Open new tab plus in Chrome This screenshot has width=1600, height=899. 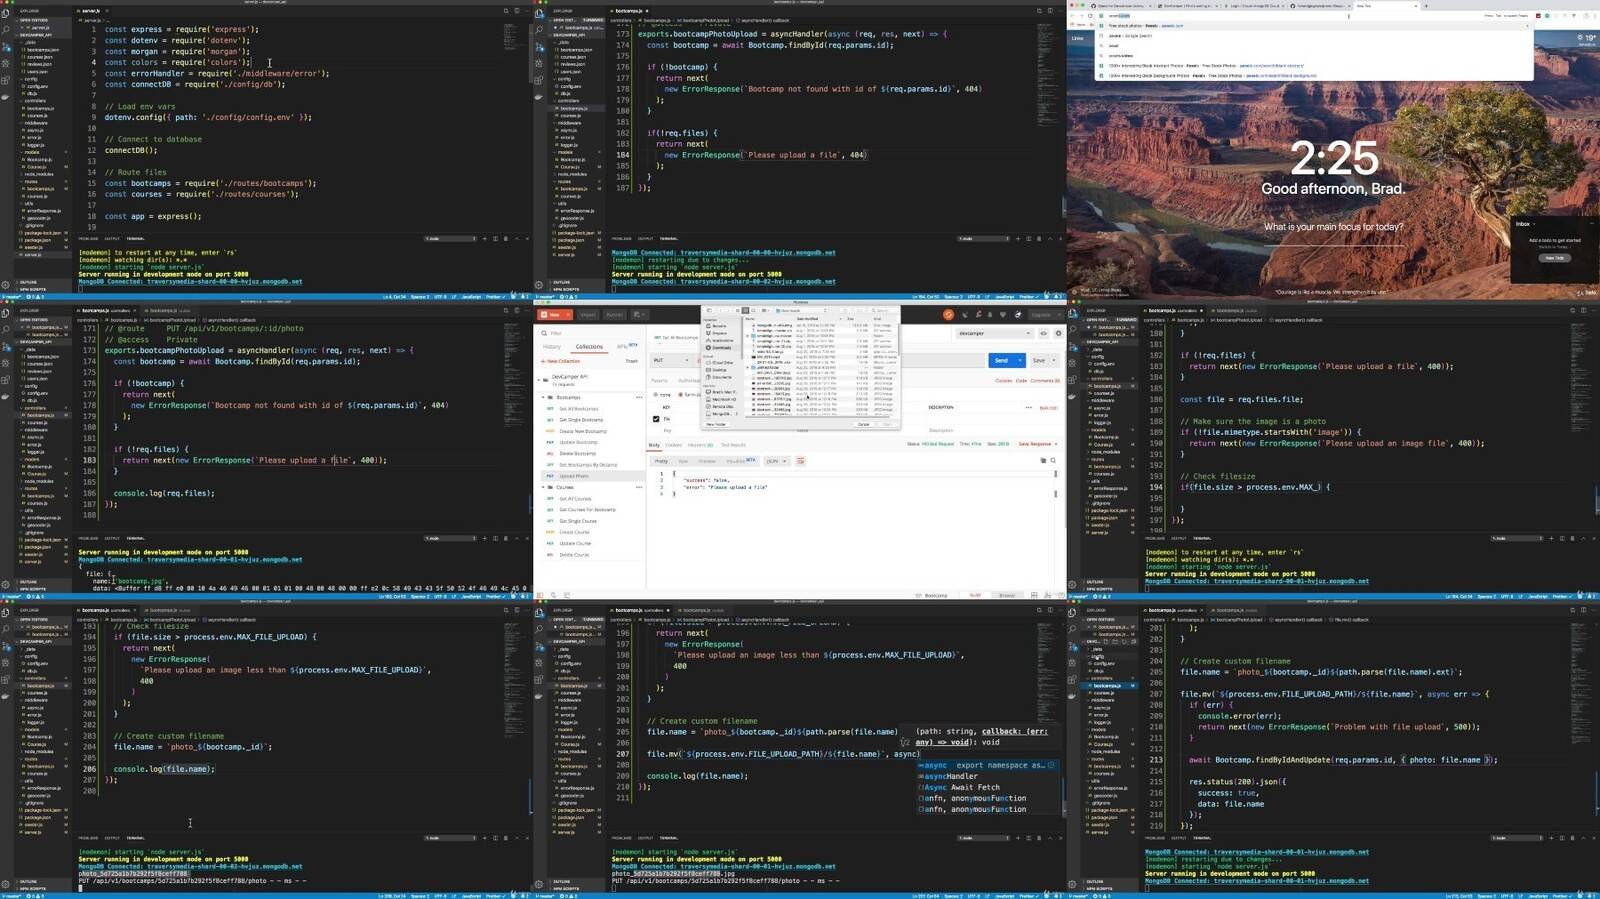1426,6
